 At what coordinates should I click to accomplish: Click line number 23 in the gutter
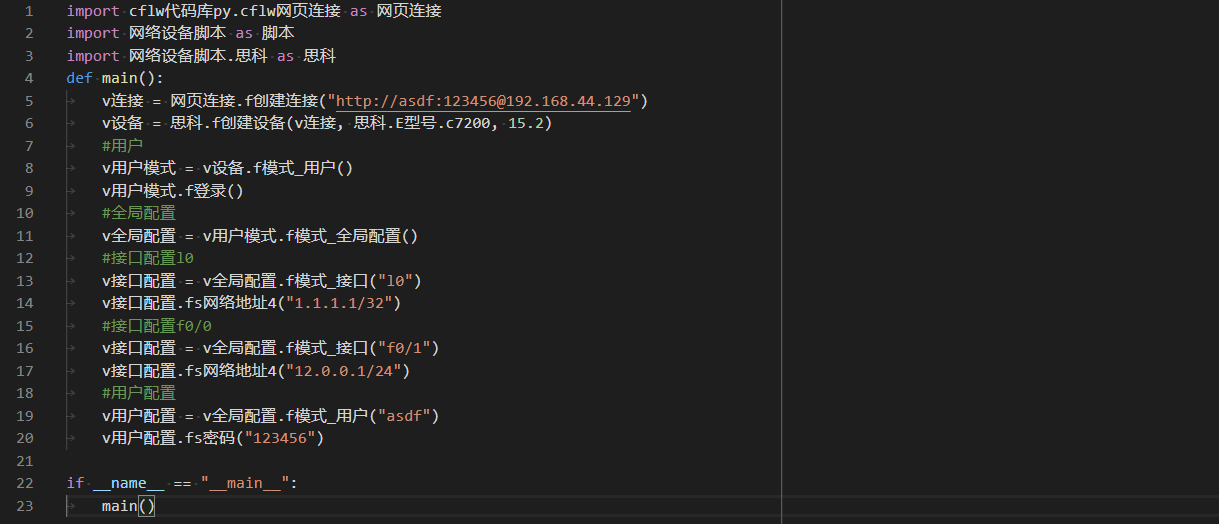(x=24, y=506)
